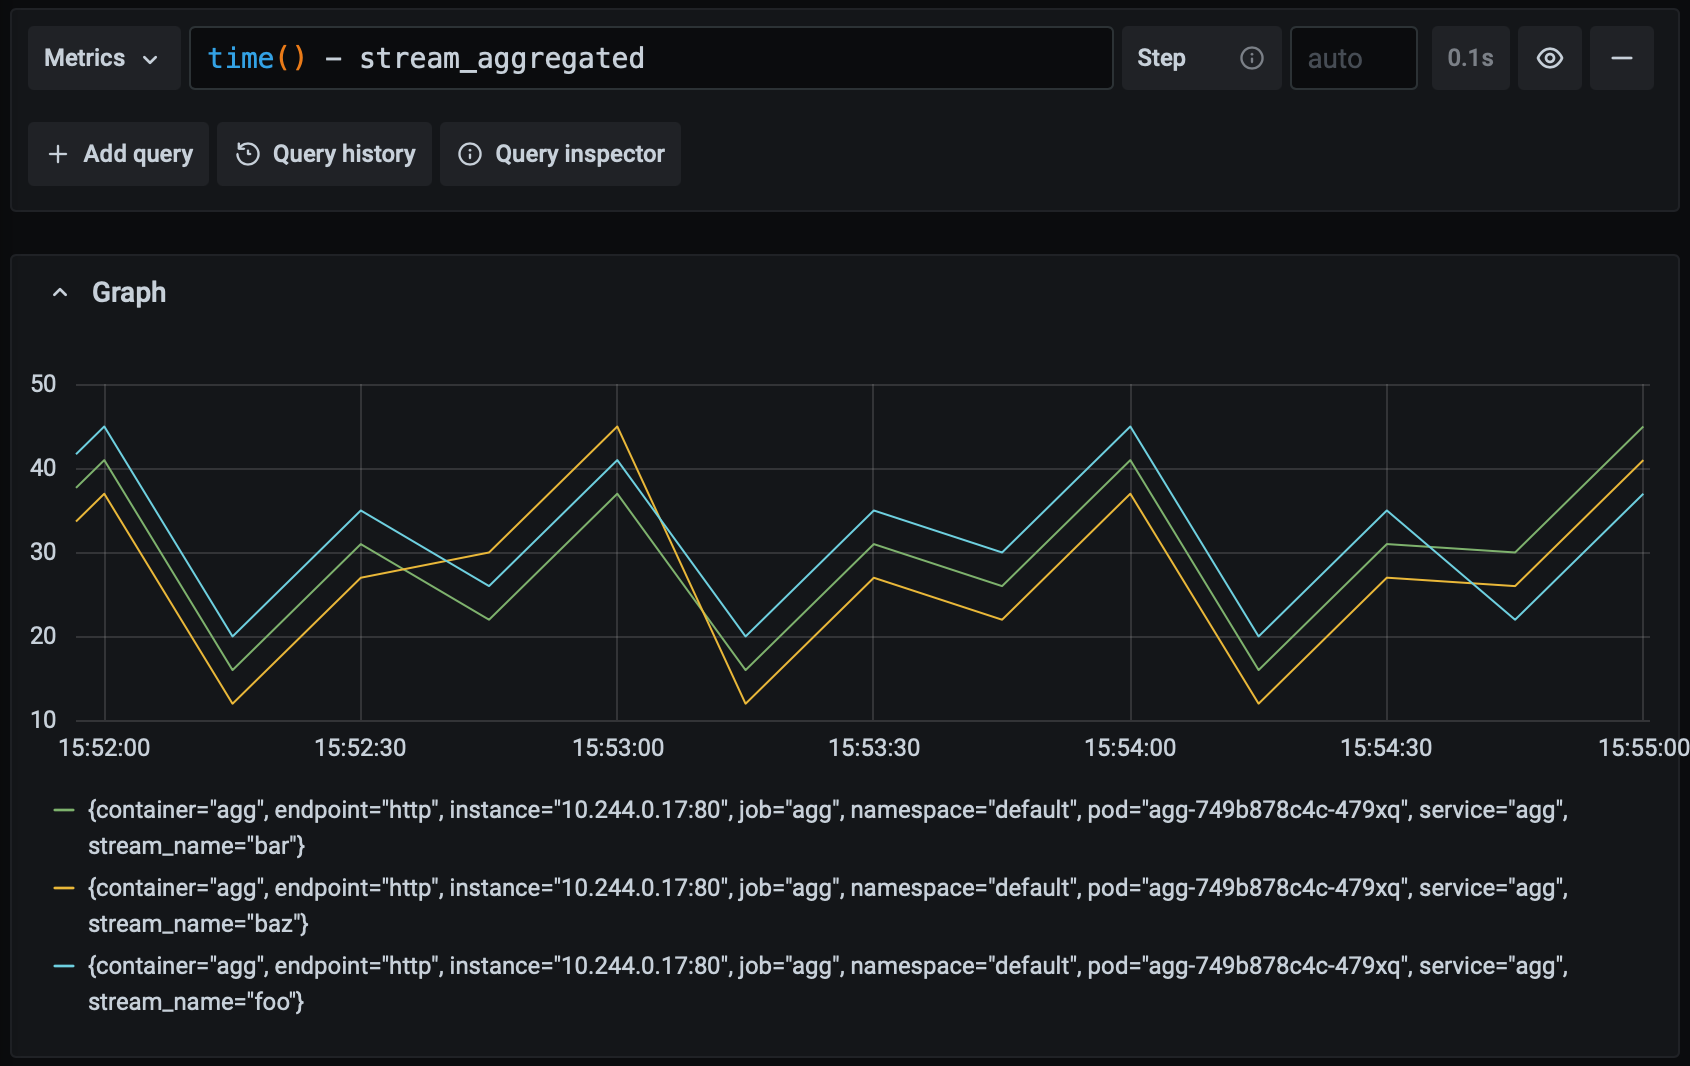Screen dimensions: 1690x1066
Task: Open Query history
Action: pos(324,154)
